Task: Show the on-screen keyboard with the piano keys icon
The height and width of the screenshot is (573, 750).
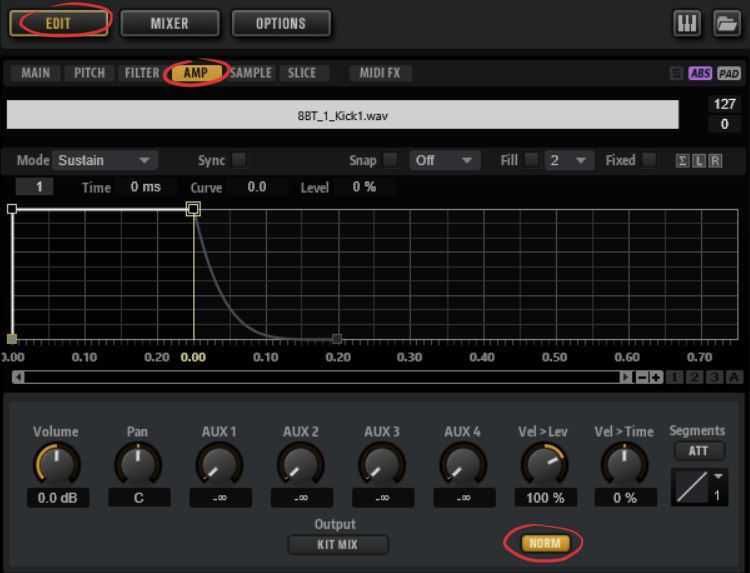Action: tap(687, 23)
